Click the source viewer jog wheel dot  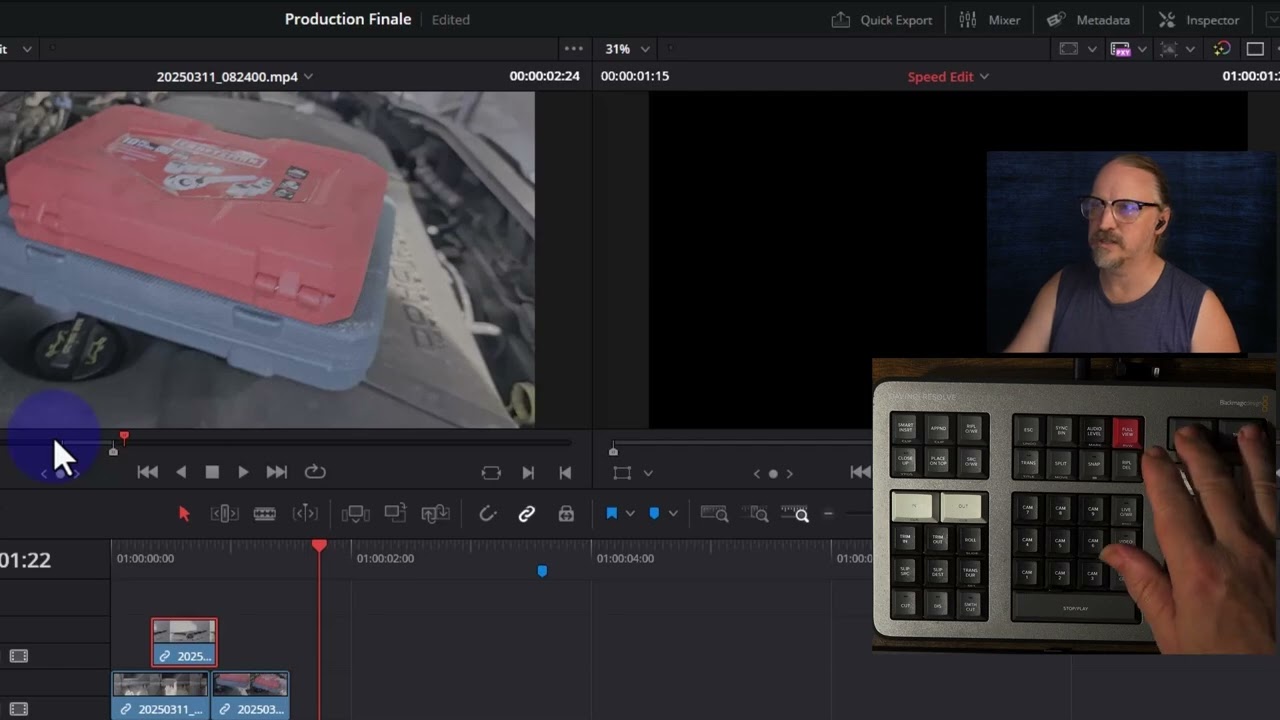60,473
